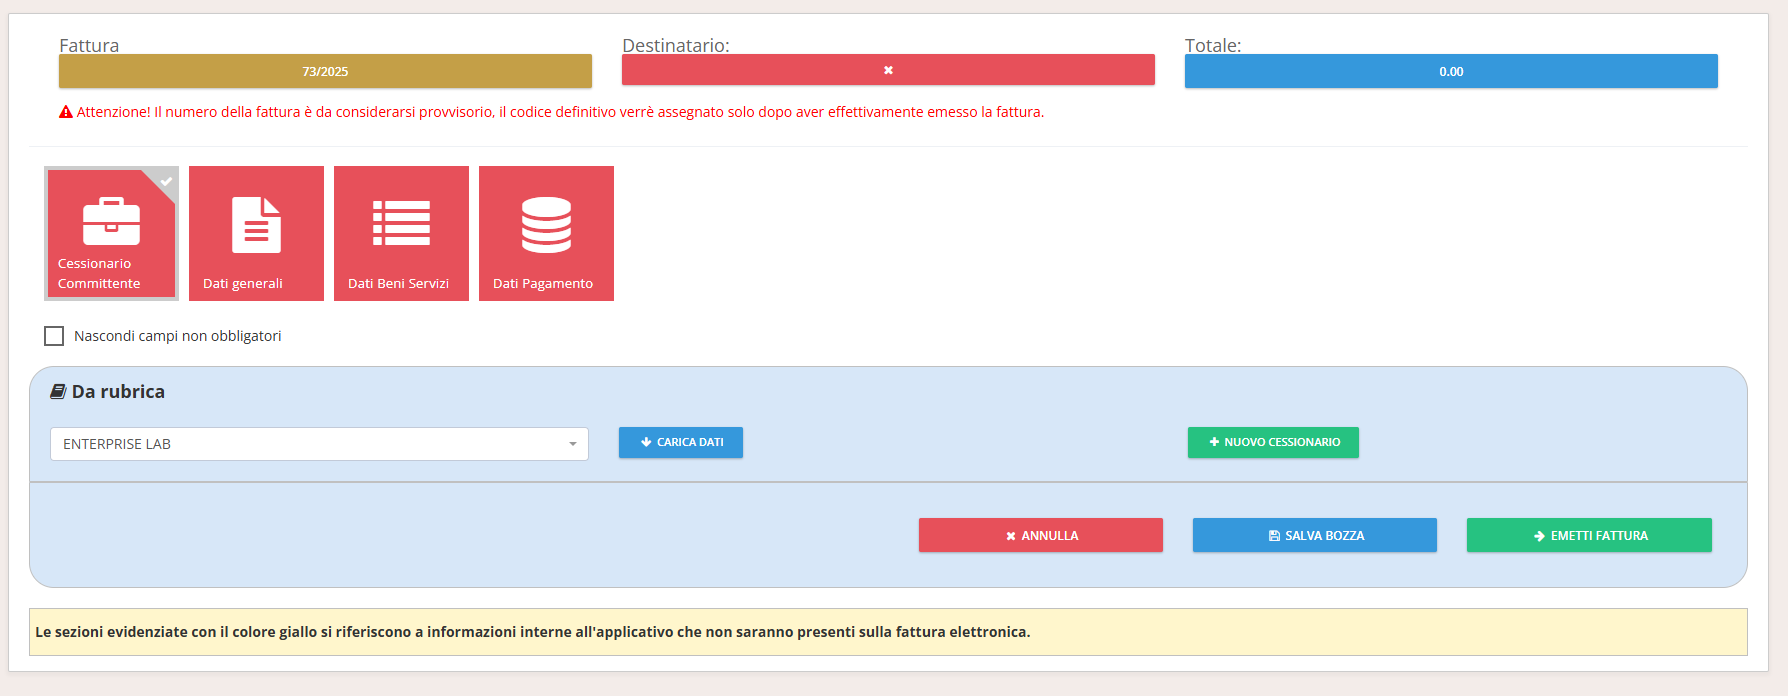Open the Dati Beni Servizi list tile

click(x=401, y=233)
